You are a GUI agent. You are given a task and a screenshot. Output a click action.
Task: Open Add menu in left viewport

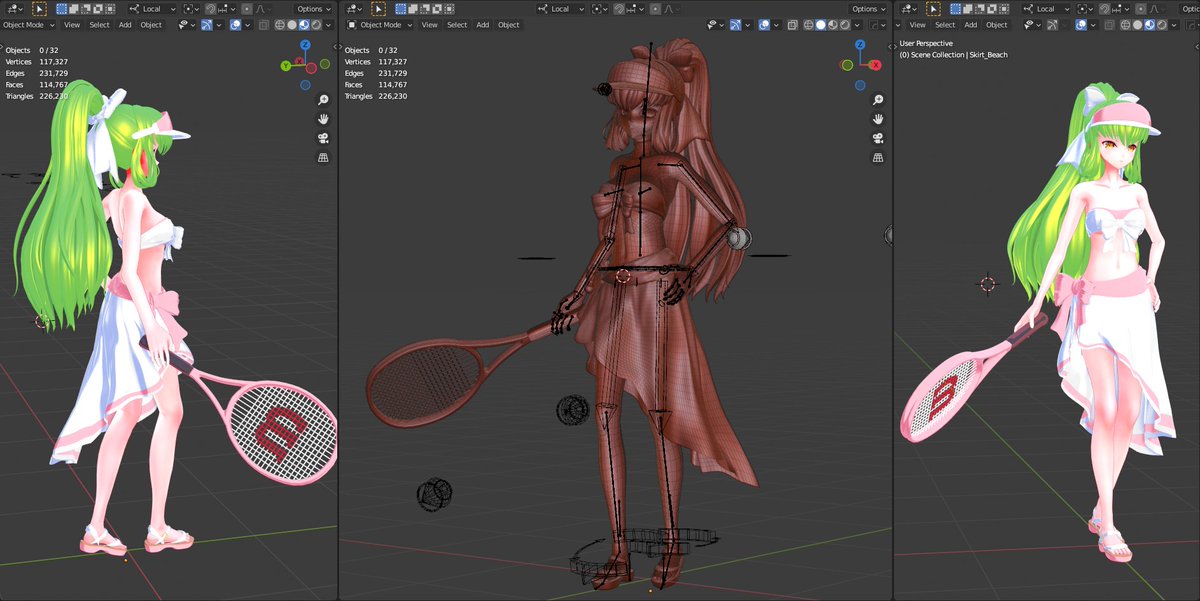point(125,25)
